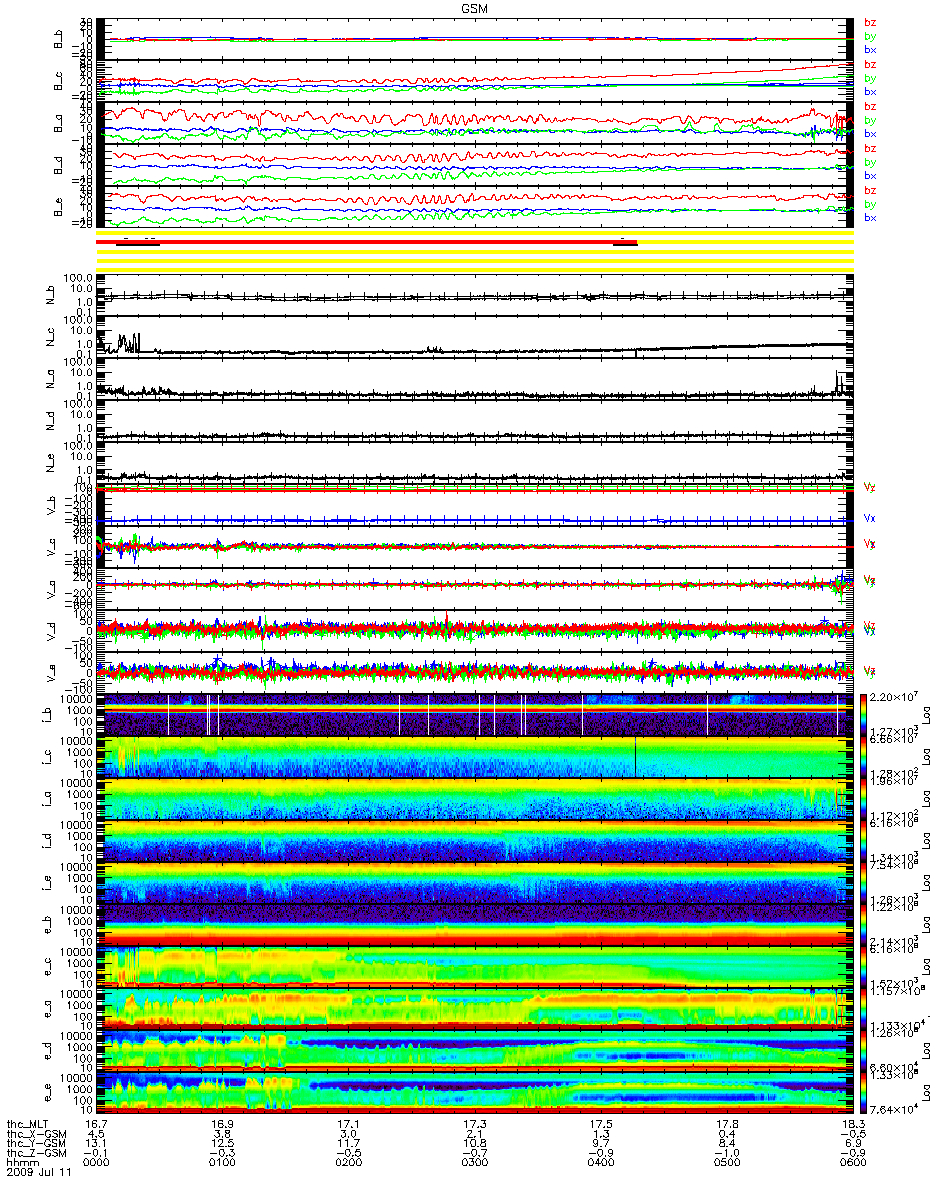The height and width of the screenshot is (1200, 930).
Task: Click the thc_X-GSM row label
Action: pos(35,1135)
